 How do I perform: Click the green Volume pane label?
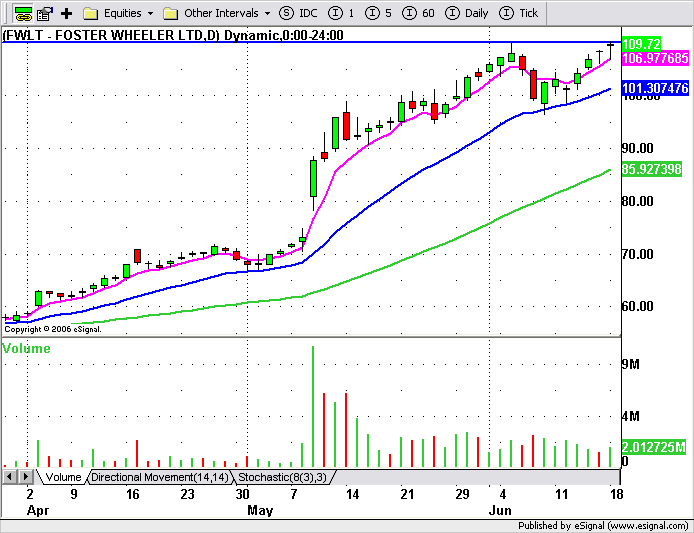coord(26,348)
